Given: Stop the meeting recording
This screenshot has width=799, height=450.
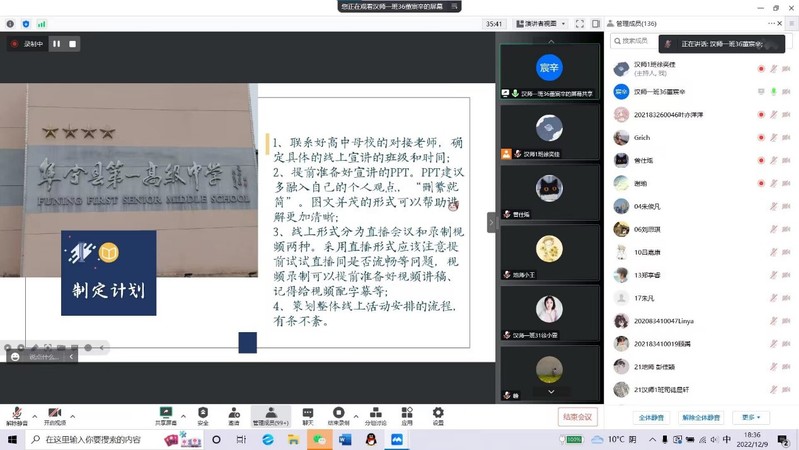Looking at the screenshot, I should point(72,44).
